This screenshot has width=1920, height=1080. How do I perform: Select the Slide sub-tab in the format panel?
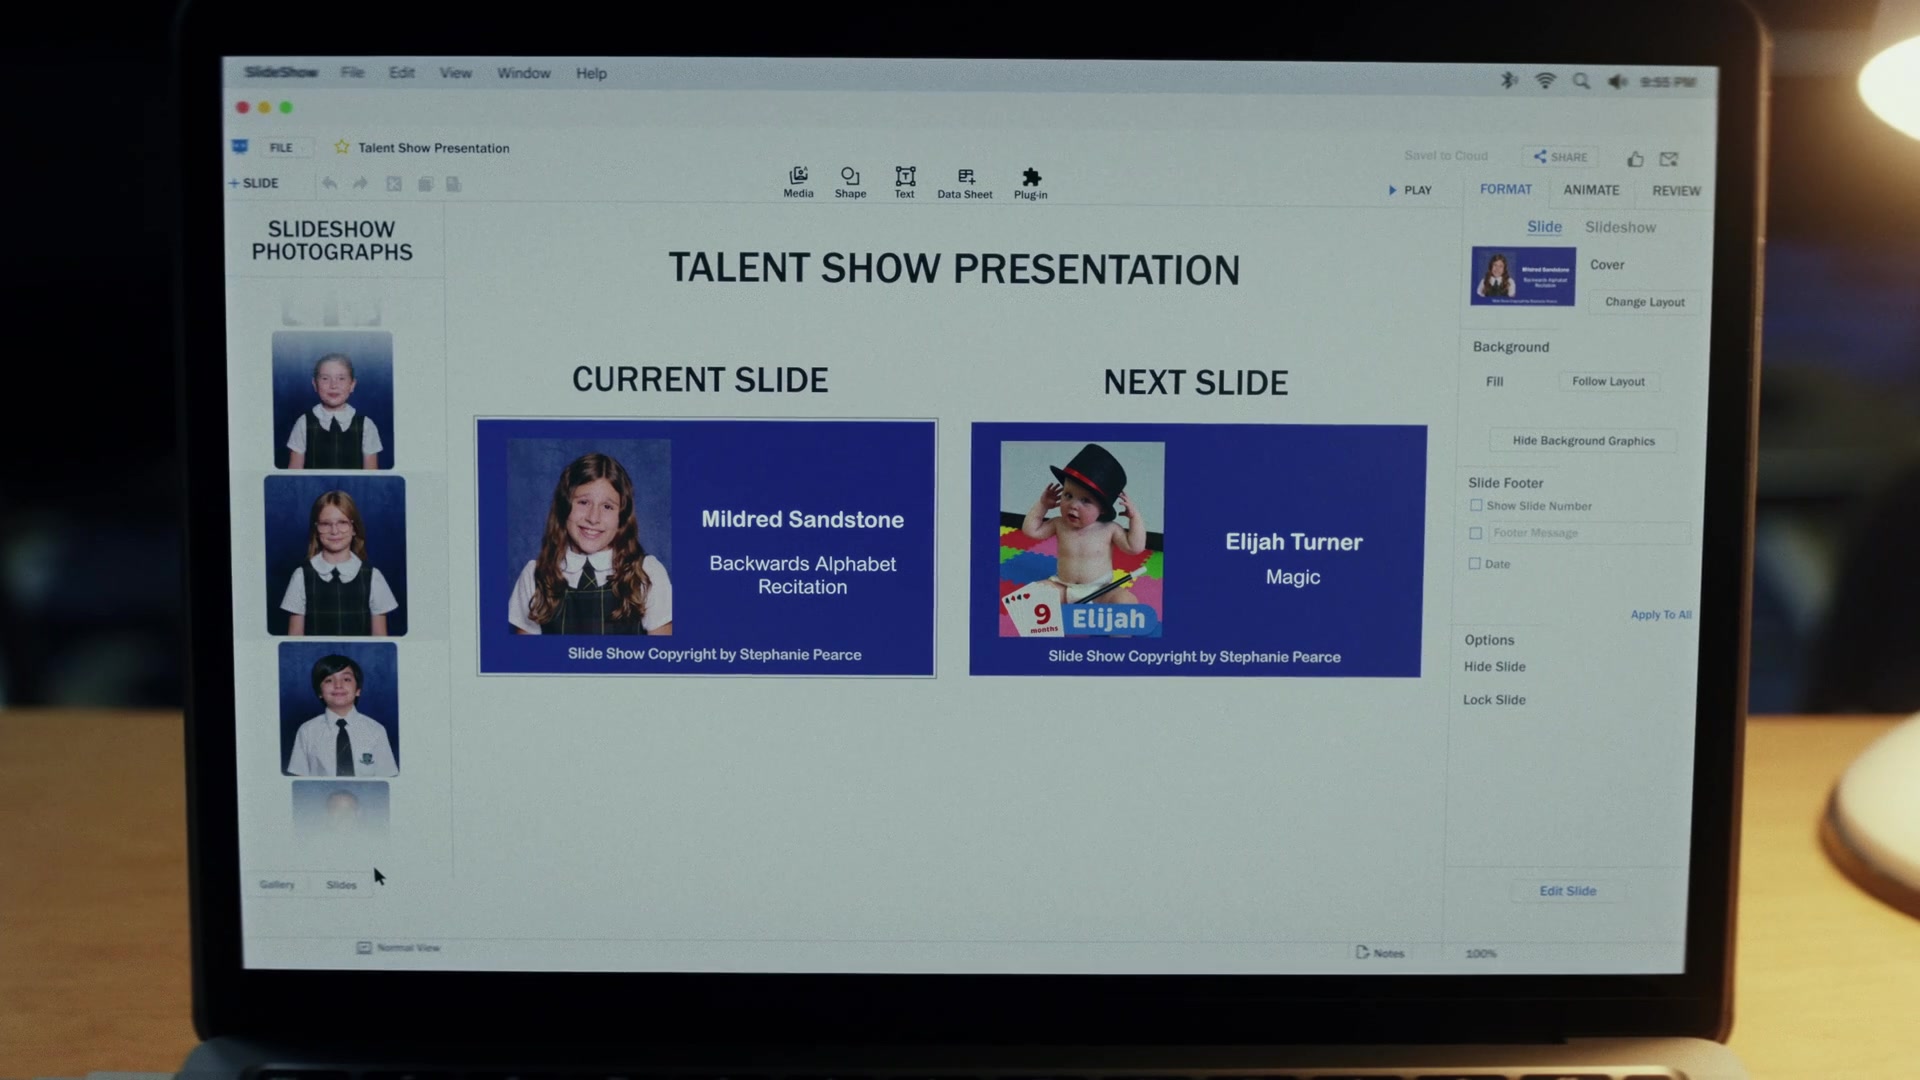click(x=1544, y=227)
